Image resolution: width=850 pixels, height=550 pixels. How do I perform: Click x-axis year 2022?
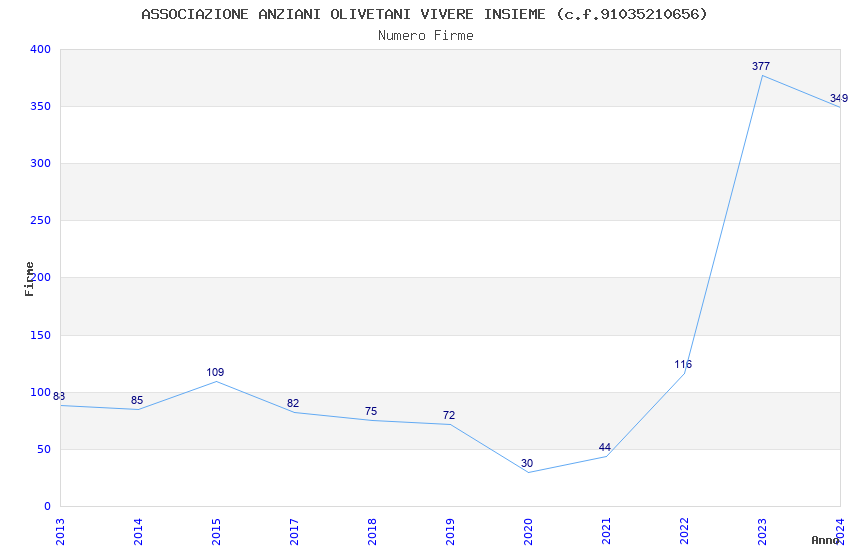(x=685, y=532)
